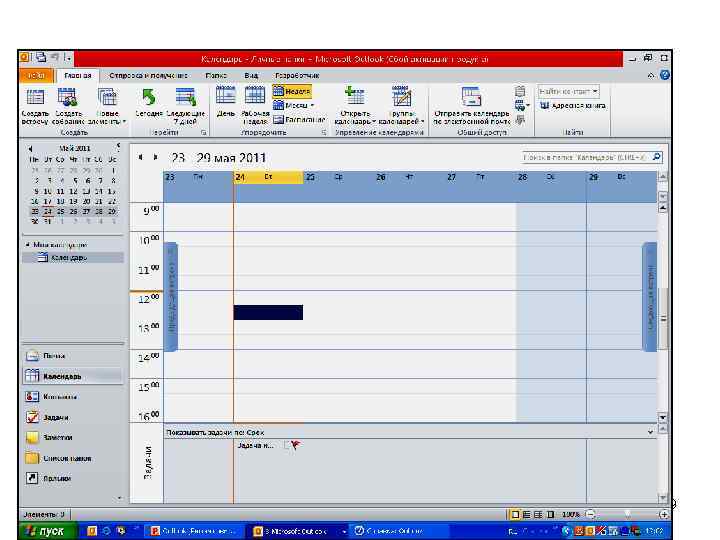Click the zoom in plus button
The width and height of the screenshot is (720, 540).
pos(664,515)
